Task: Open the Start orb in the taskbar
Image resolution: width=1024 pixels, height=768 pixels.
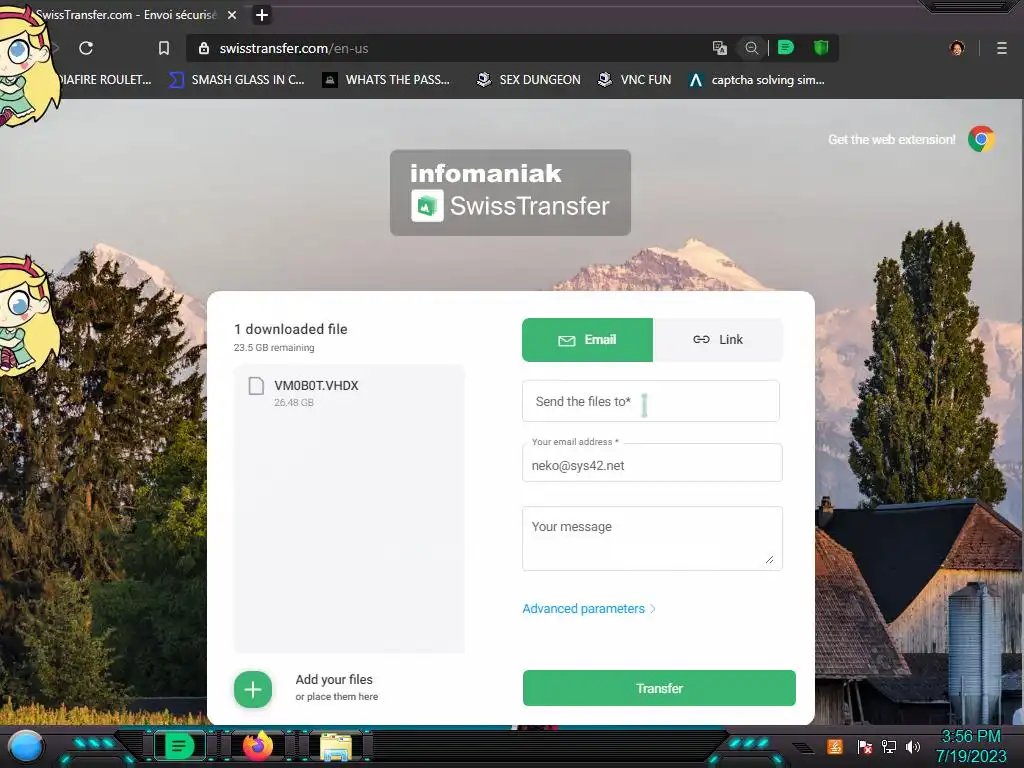Action: coord(25,748)
